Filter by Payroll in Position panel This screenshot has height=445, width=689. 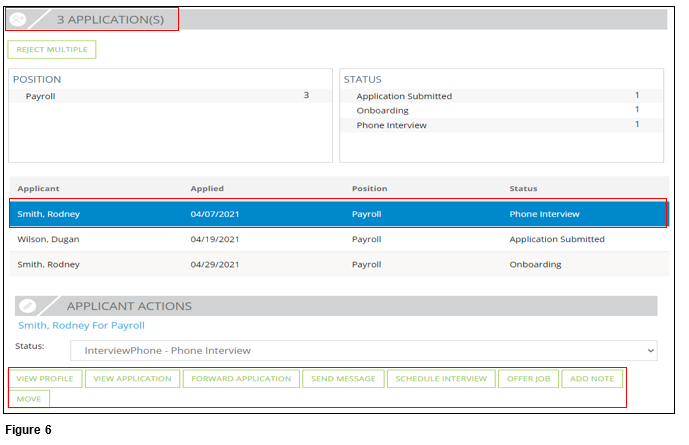(40, 96)
